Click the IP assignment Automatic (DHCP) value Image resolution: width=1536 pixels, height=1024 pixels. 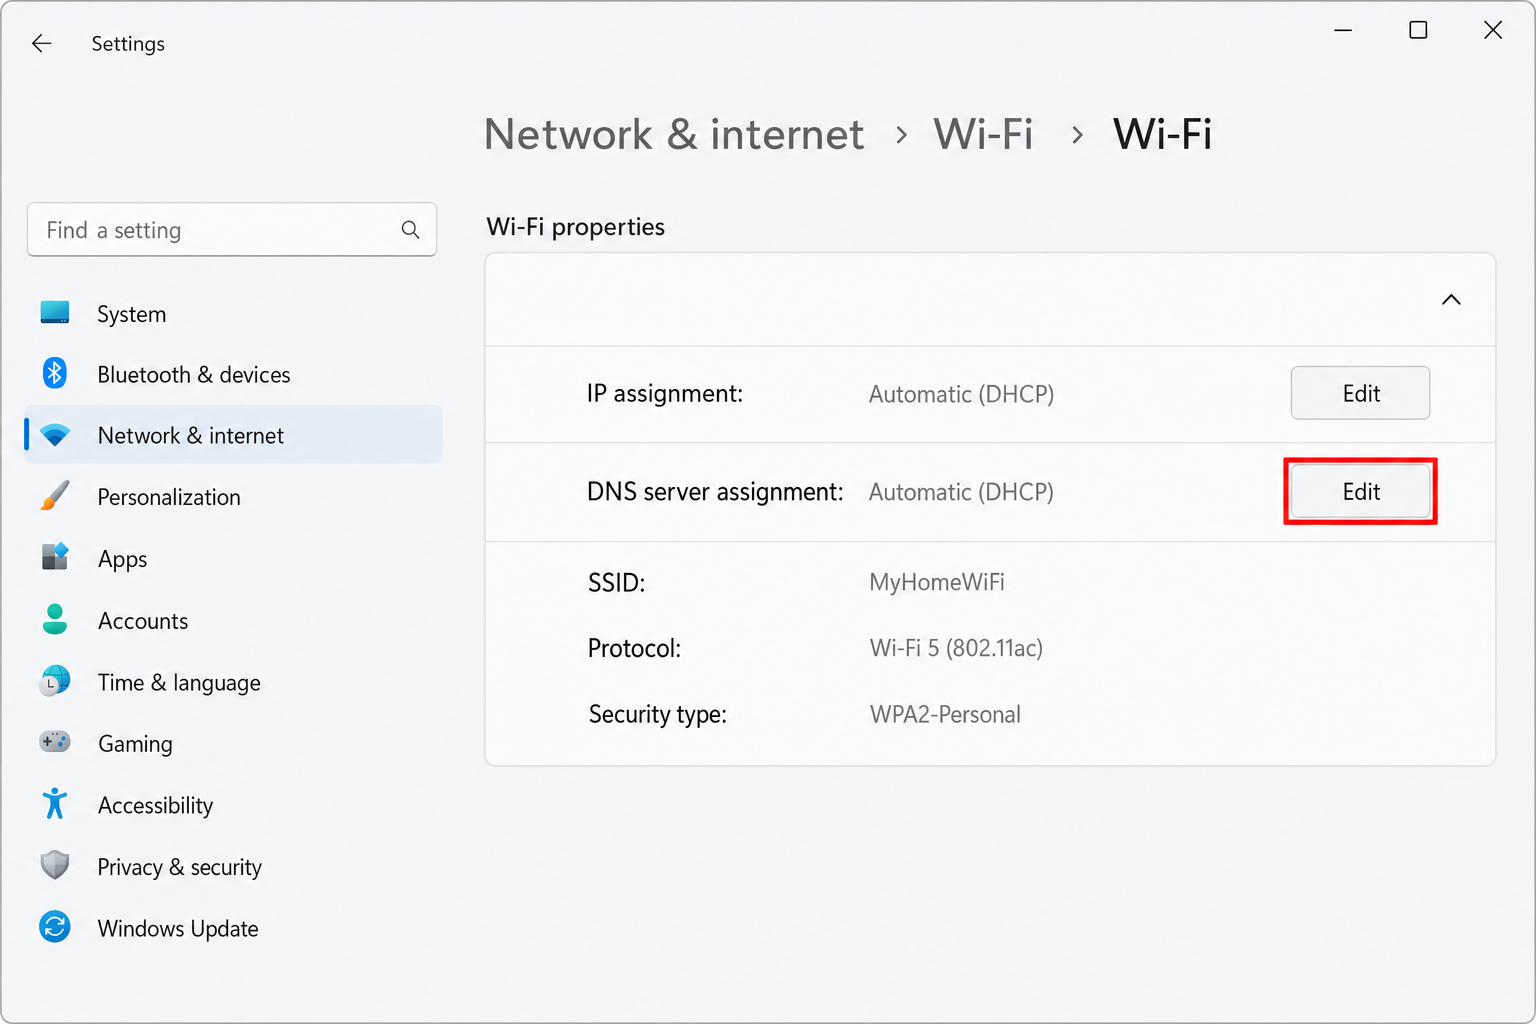(x=961, y=394)
